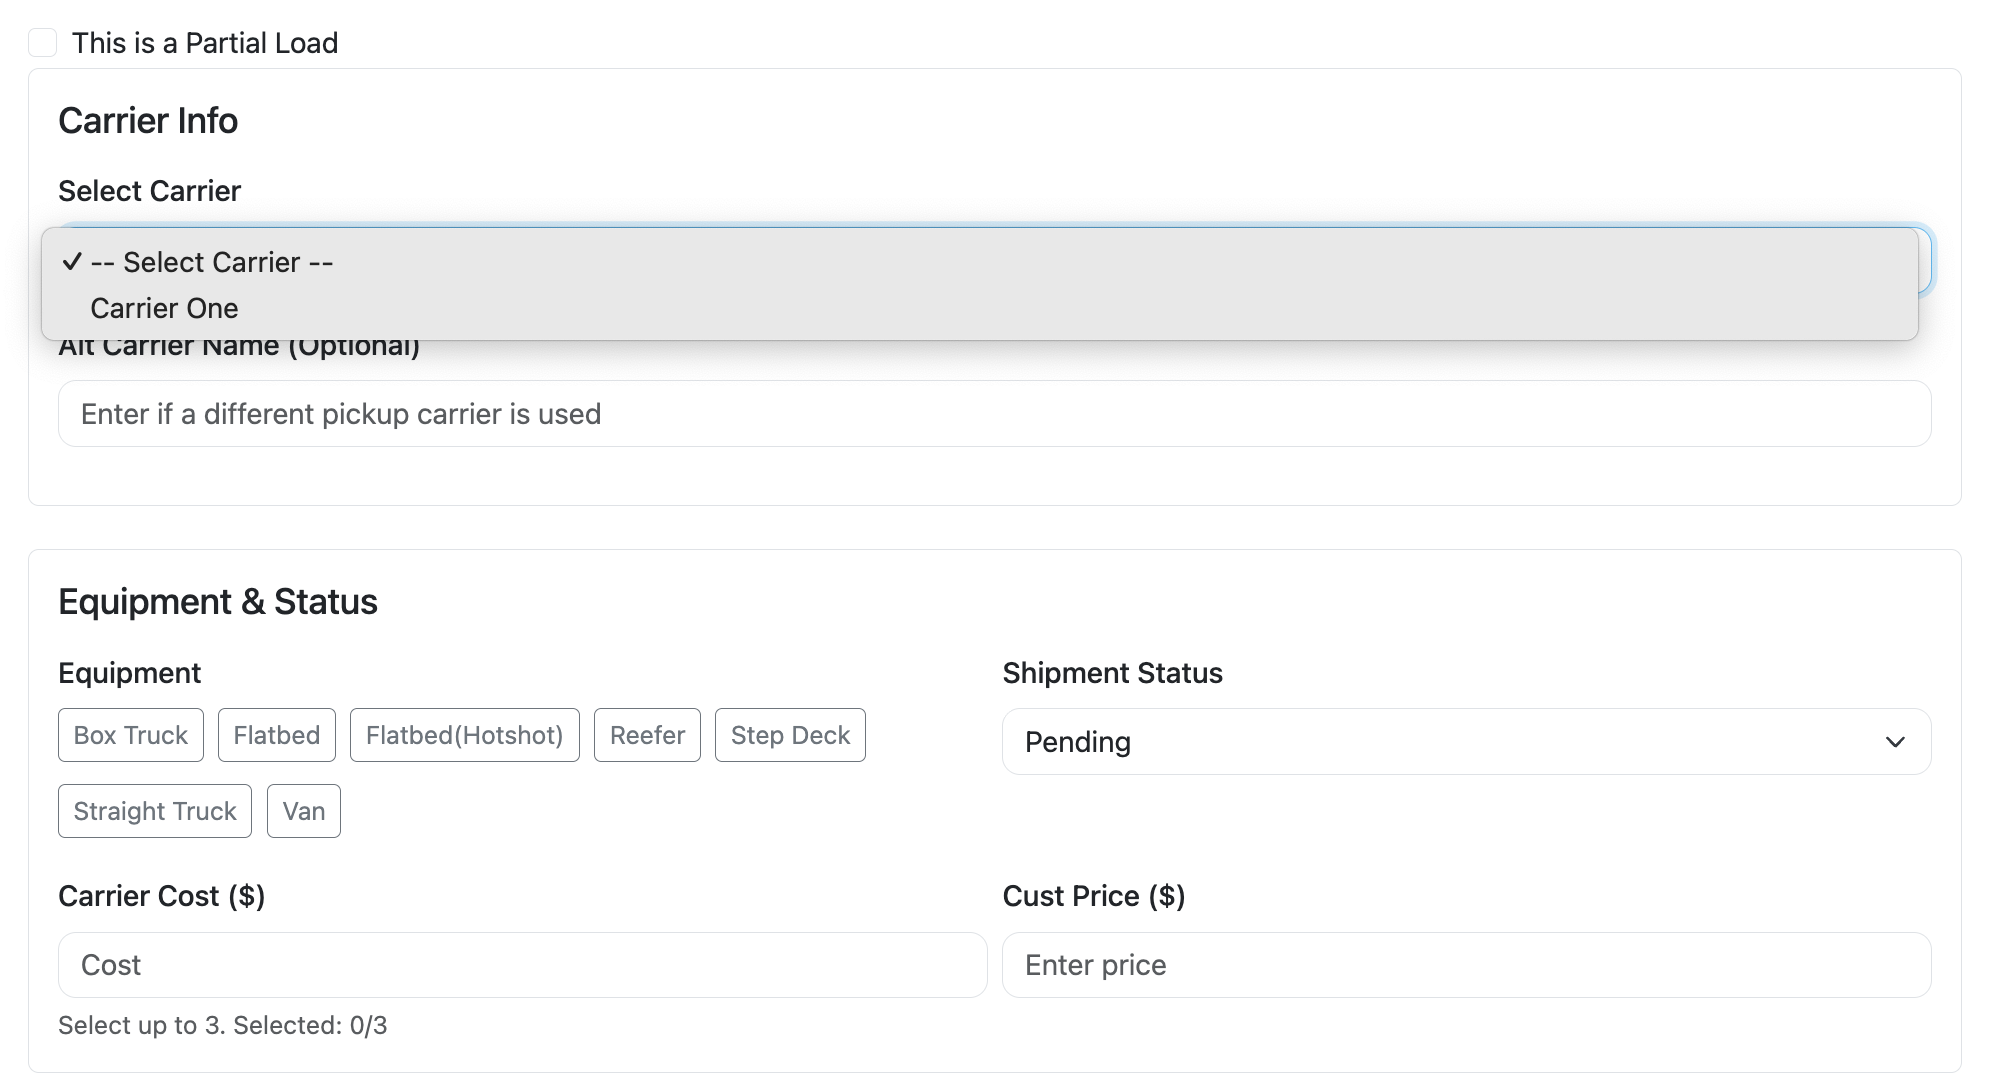Click the 'Equipment & Status' section heading
This screenshot has height=1078, width=2008.
point(218,601)
